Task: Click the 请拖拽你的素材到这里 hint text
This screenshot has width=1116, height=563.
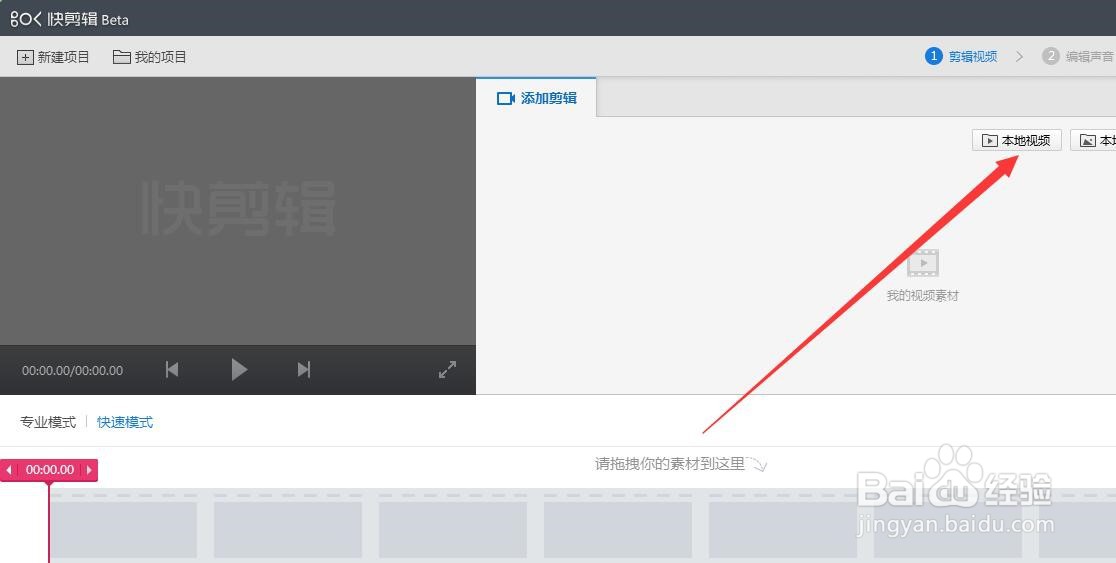Action: (x=670, y=464)
